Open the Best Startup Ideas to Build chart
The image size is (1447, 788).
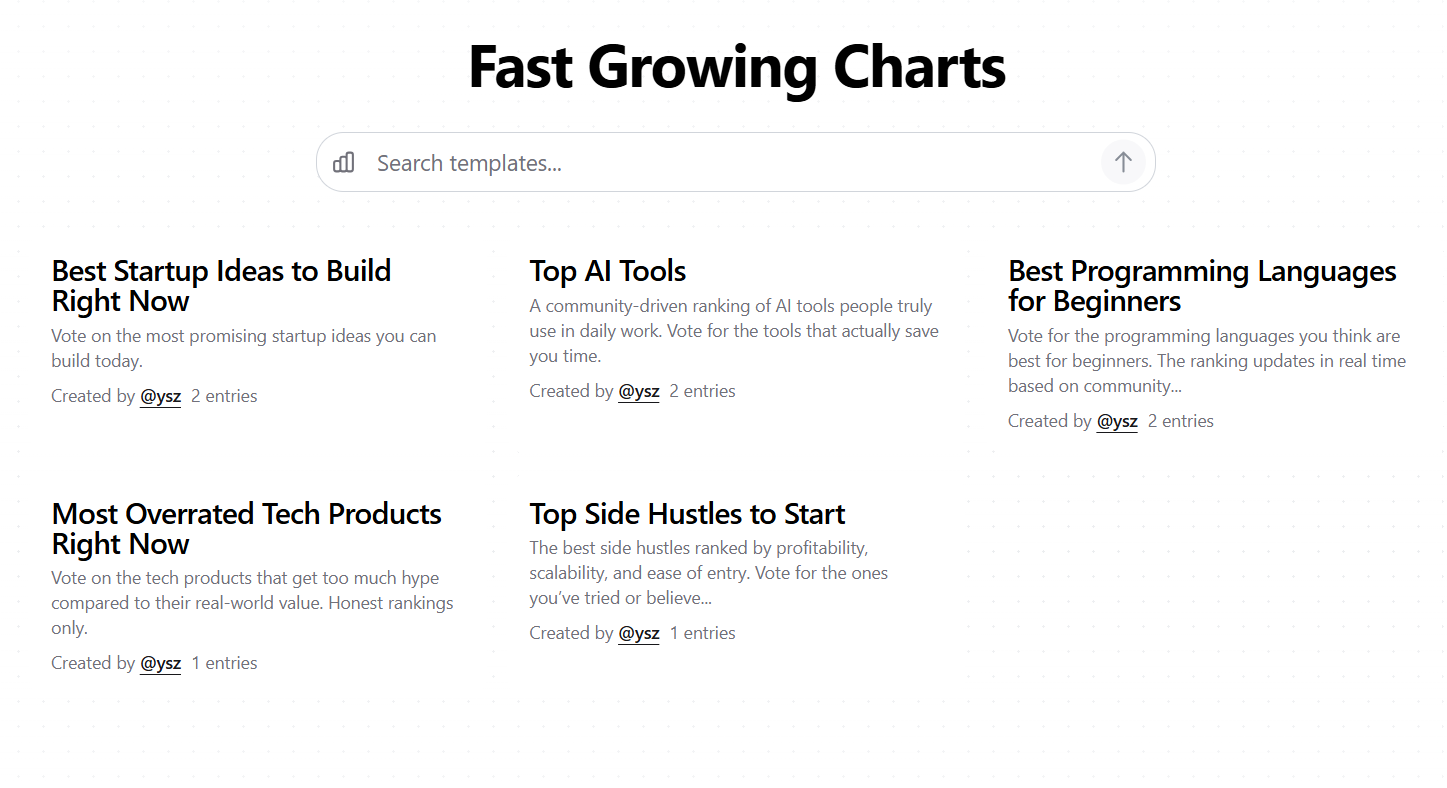point(221,285)
